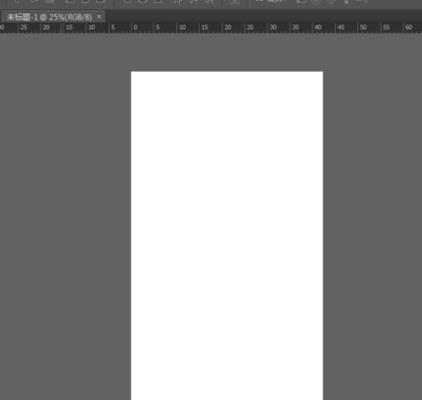Click the top-left corner of the white canvas
The height and width of the screenshot is (400, 422).
tap(131, 72)
